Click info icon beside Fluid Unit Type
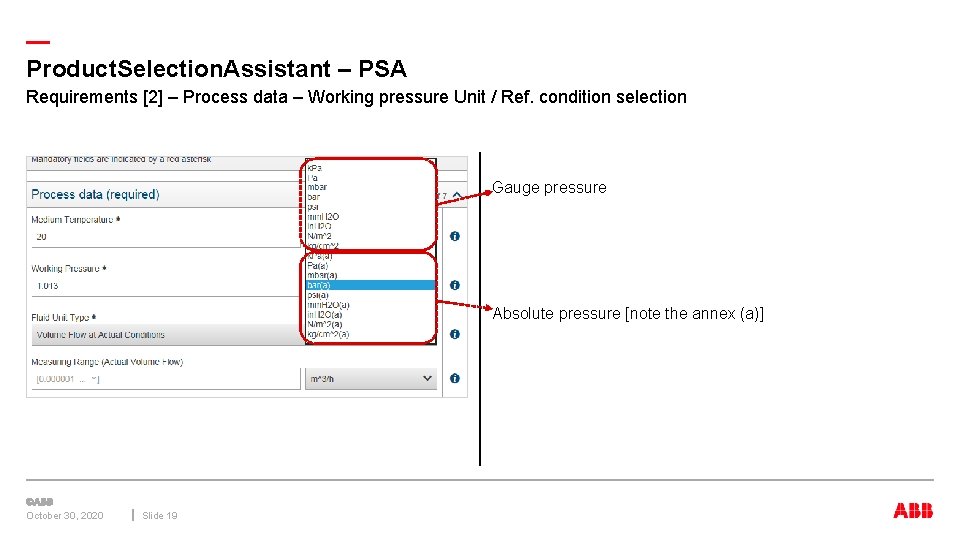The height and width of the screenshot is (540, 960). pos(455,334)
